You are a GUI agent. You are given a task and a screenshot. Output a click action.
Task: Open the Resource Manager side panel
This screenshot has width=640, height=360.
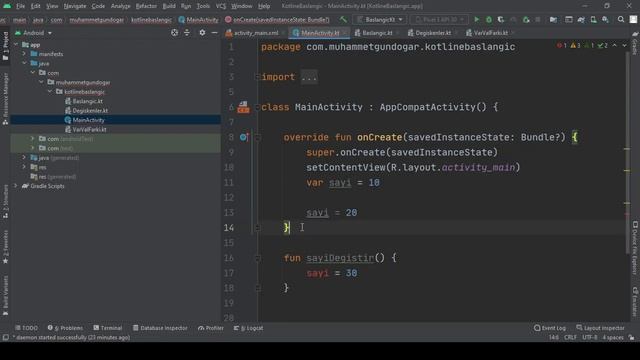5,99
